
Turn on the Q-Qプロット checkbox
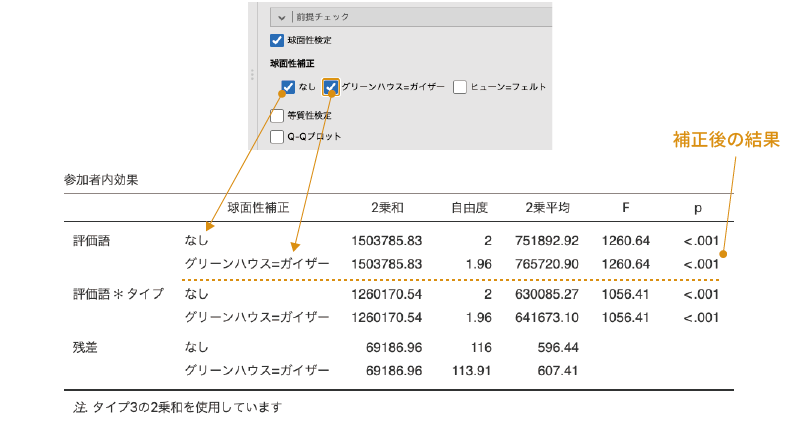(277, 136)
